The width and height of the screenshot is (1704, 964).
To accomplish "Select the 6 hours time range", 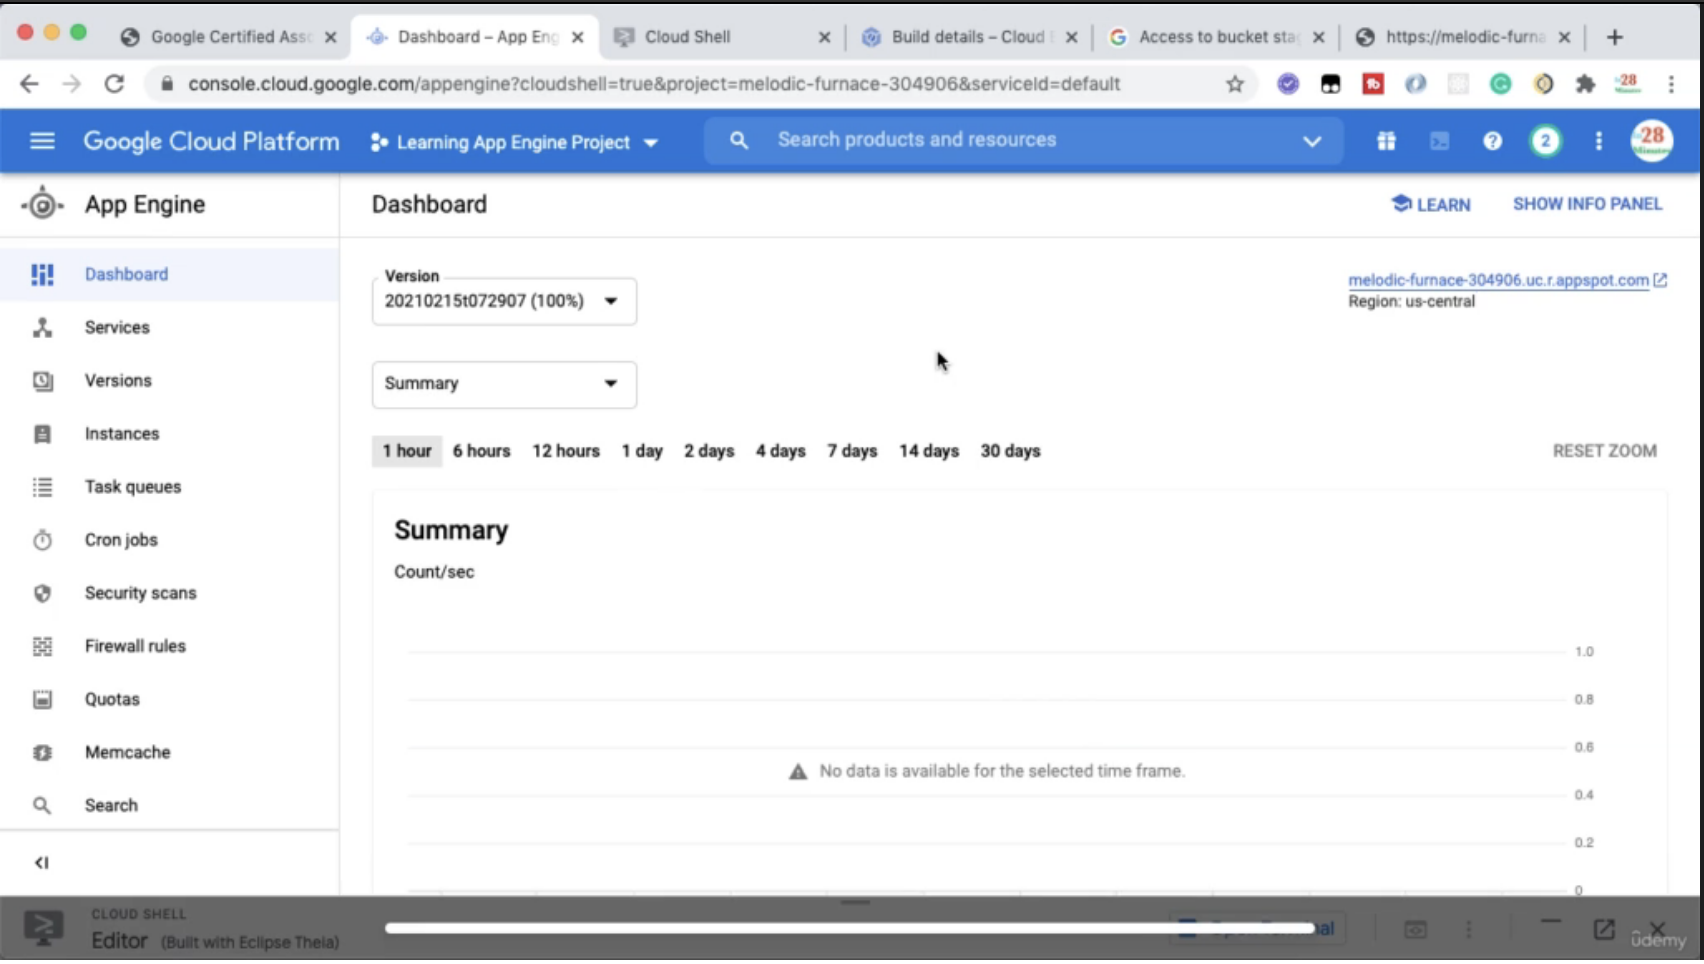I will click(481, 451).
